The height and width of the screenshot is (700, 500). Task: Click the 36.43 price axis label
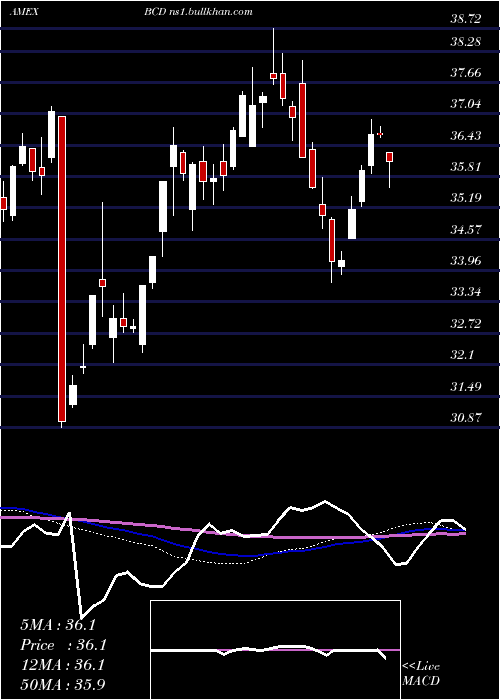[466, 135]
